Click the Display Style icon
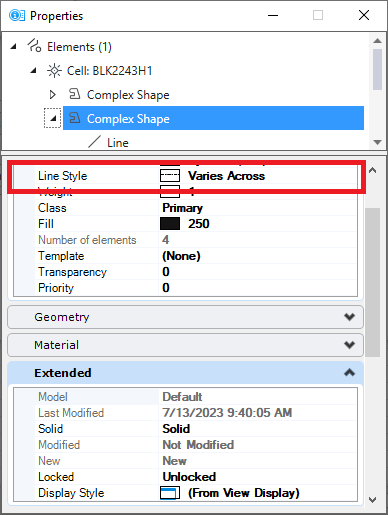The height and width of the screenshot is (515, 388). [x=170, y=493]
